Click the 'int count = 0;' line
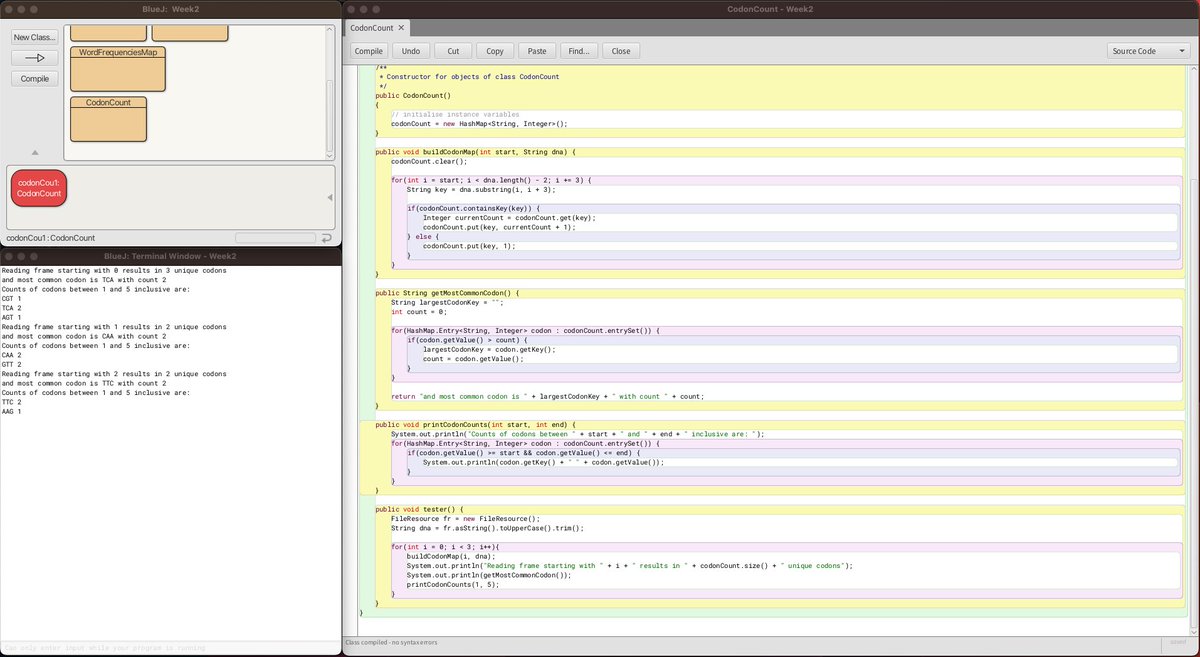Screen dimensions: 1200x657 (417, 312)
